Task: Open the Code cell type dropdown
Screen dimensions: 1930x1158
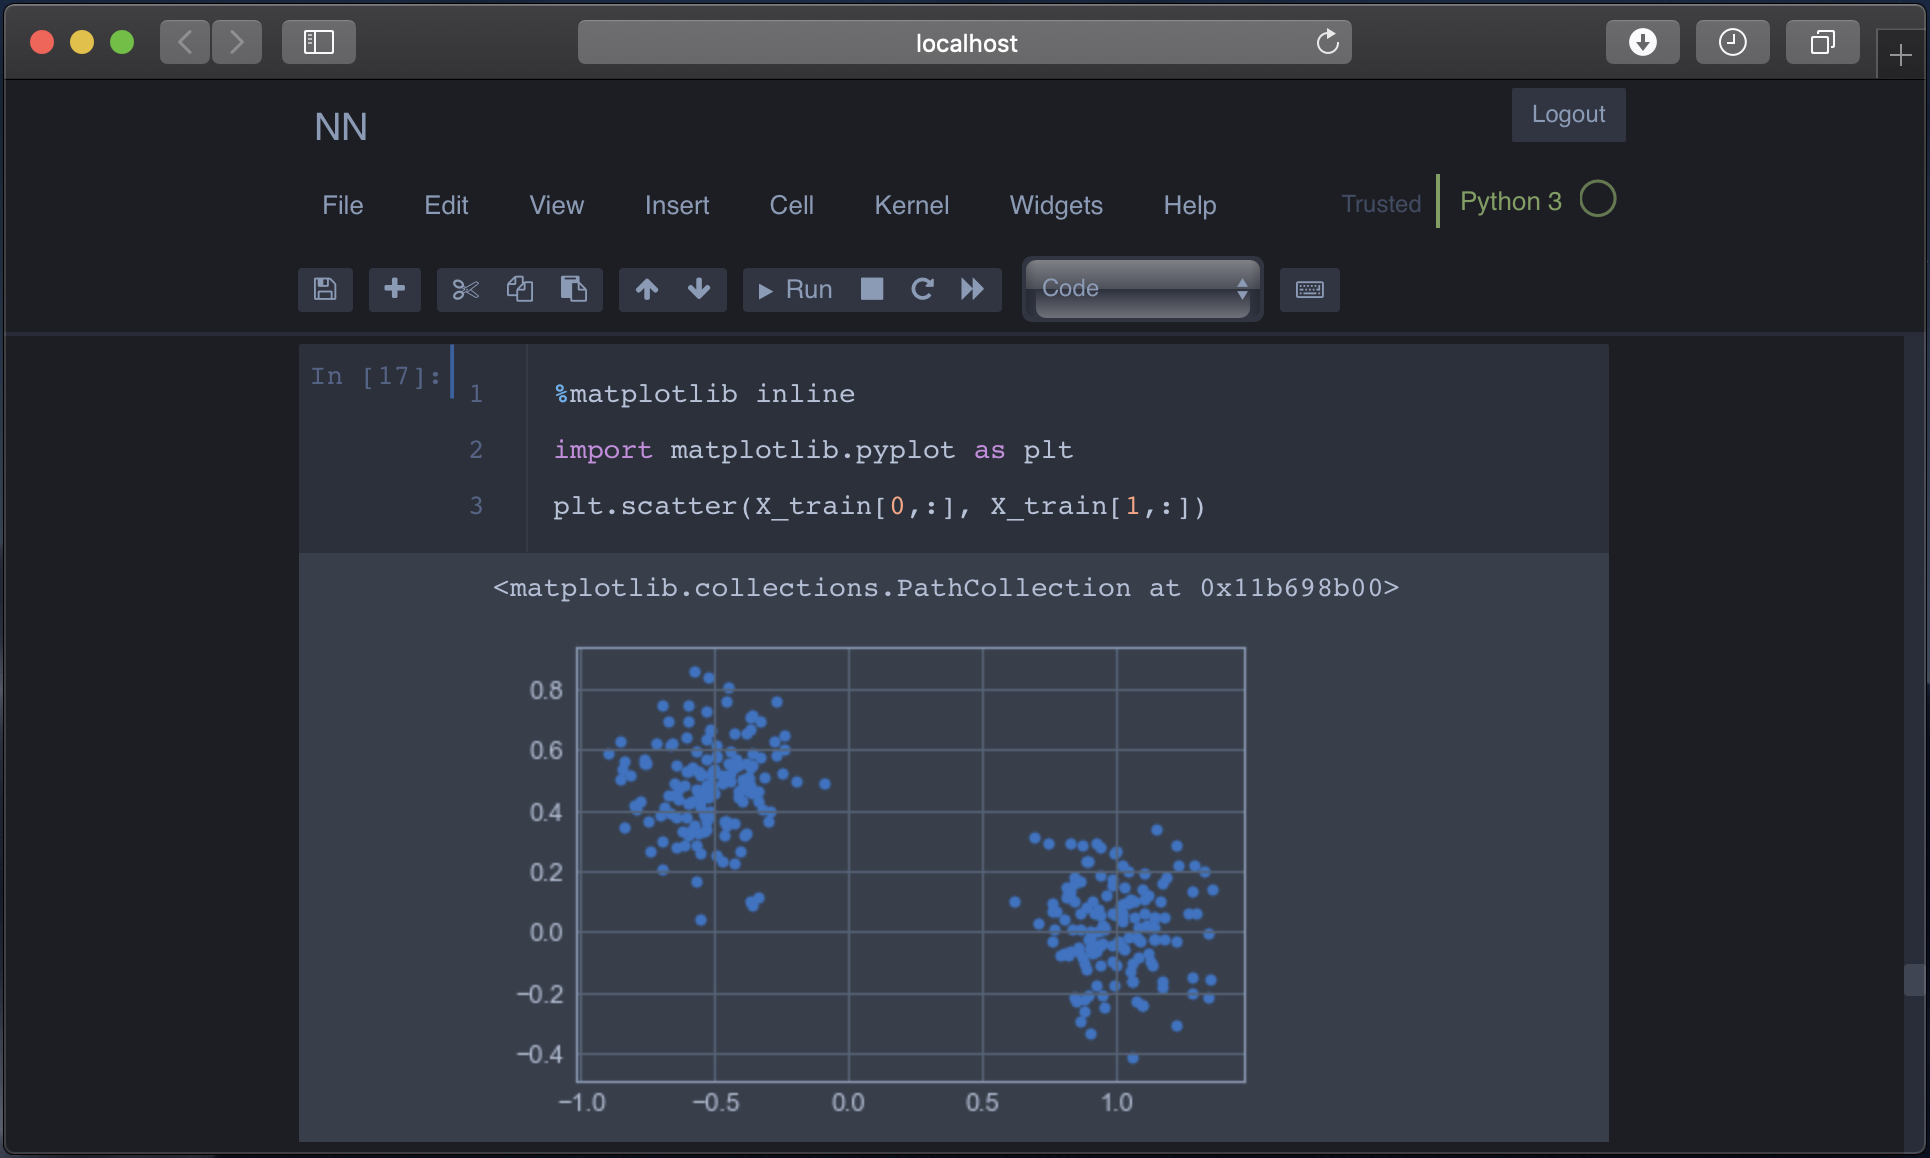Action: pyautogui.click(x=1143, y=289)
